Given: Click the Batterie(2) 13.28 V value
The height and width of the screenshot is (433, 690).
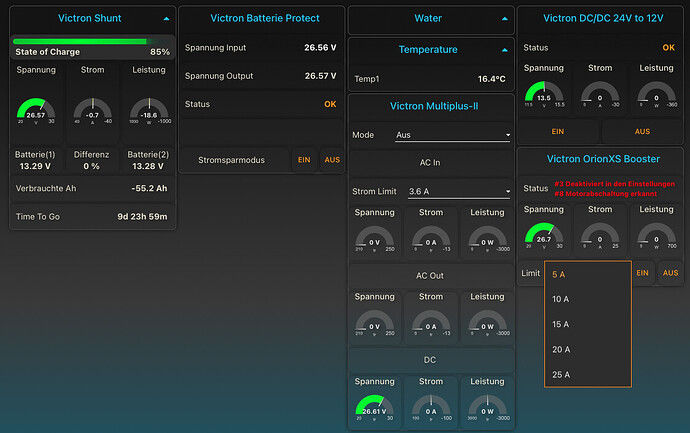Looking at the screenshot, I should click(x=148, y=166).
